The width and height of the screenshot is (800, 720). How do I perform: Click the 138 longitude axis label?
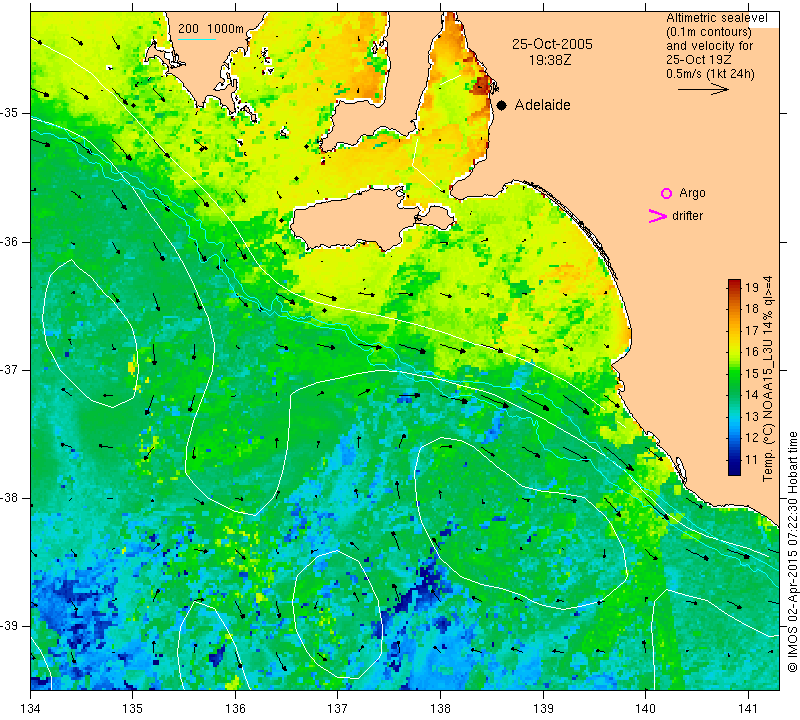pyautogui.click(x=440, y=708)
